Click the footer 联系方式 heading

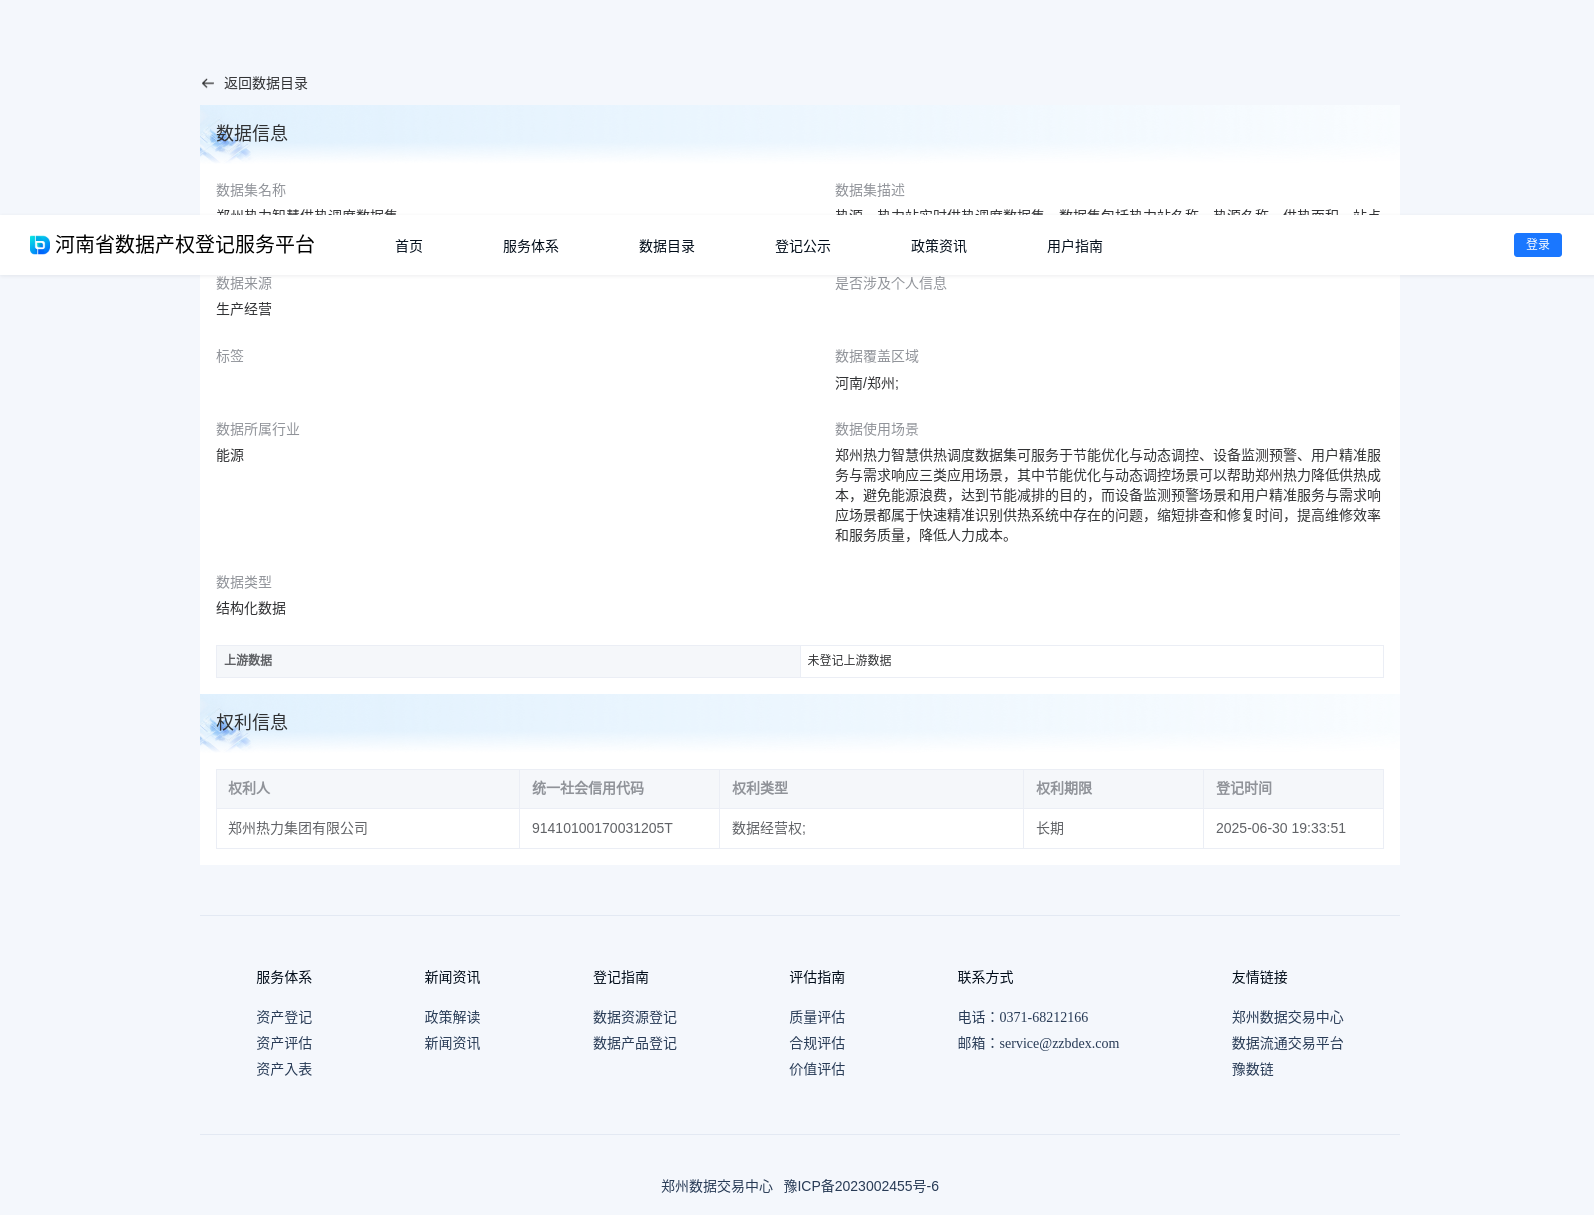(986, 977)
